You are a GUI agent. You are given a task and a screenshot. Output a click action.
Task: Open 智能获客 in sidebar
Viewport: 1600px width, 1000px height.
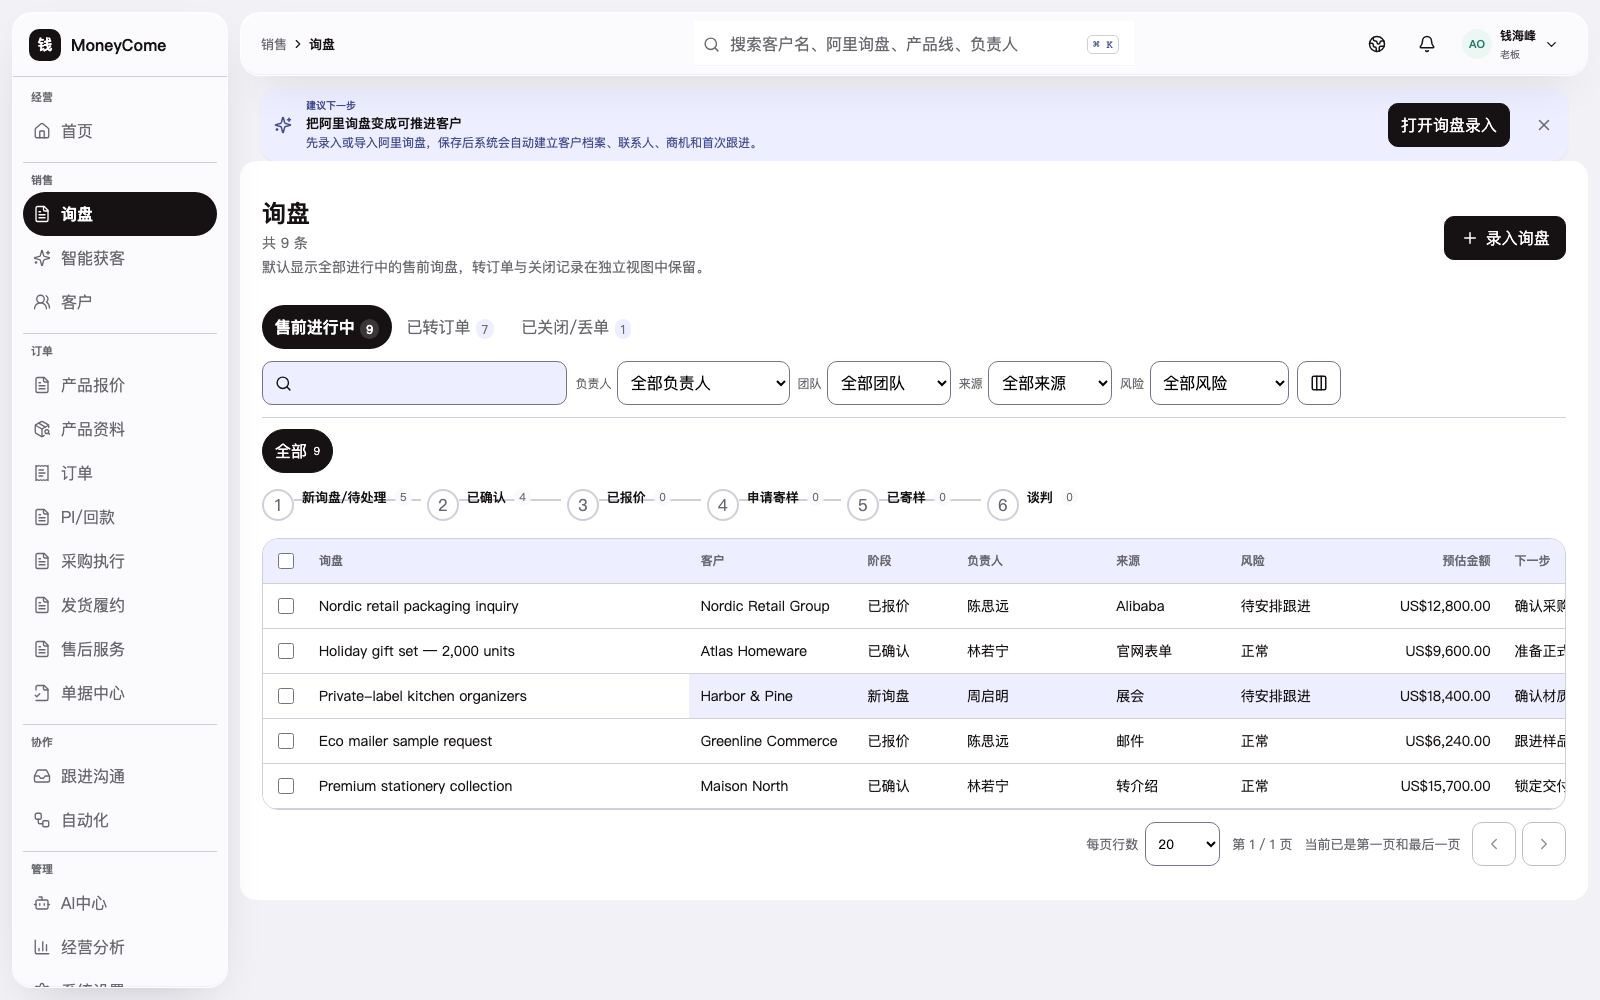coord(119,258)
